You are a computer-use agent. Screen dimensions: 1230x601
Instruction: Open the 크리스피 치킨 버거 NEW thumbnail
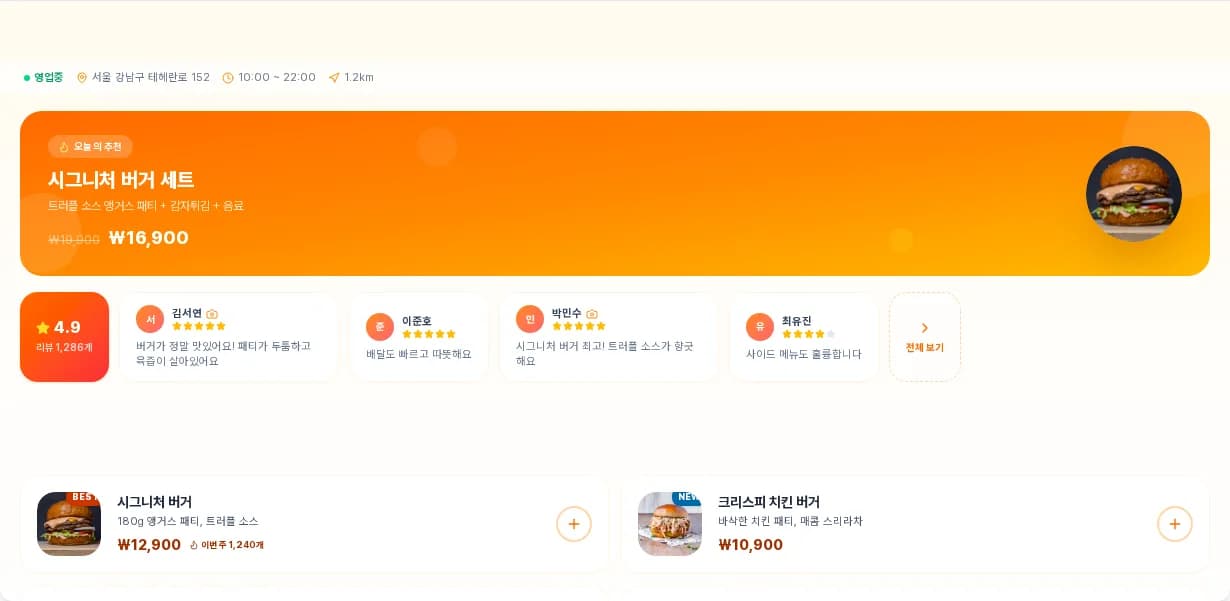670,524
